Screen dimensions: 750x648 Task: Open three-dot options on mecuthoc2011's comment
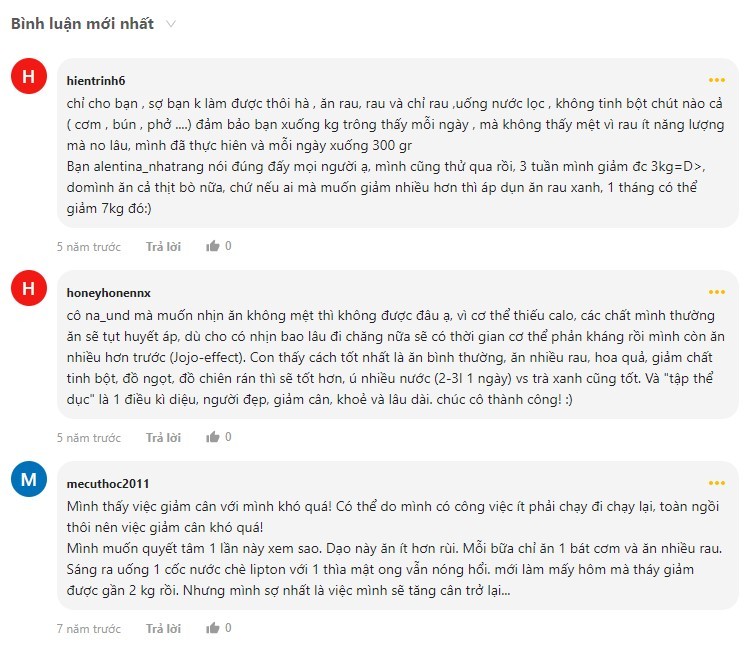(717, 482)
